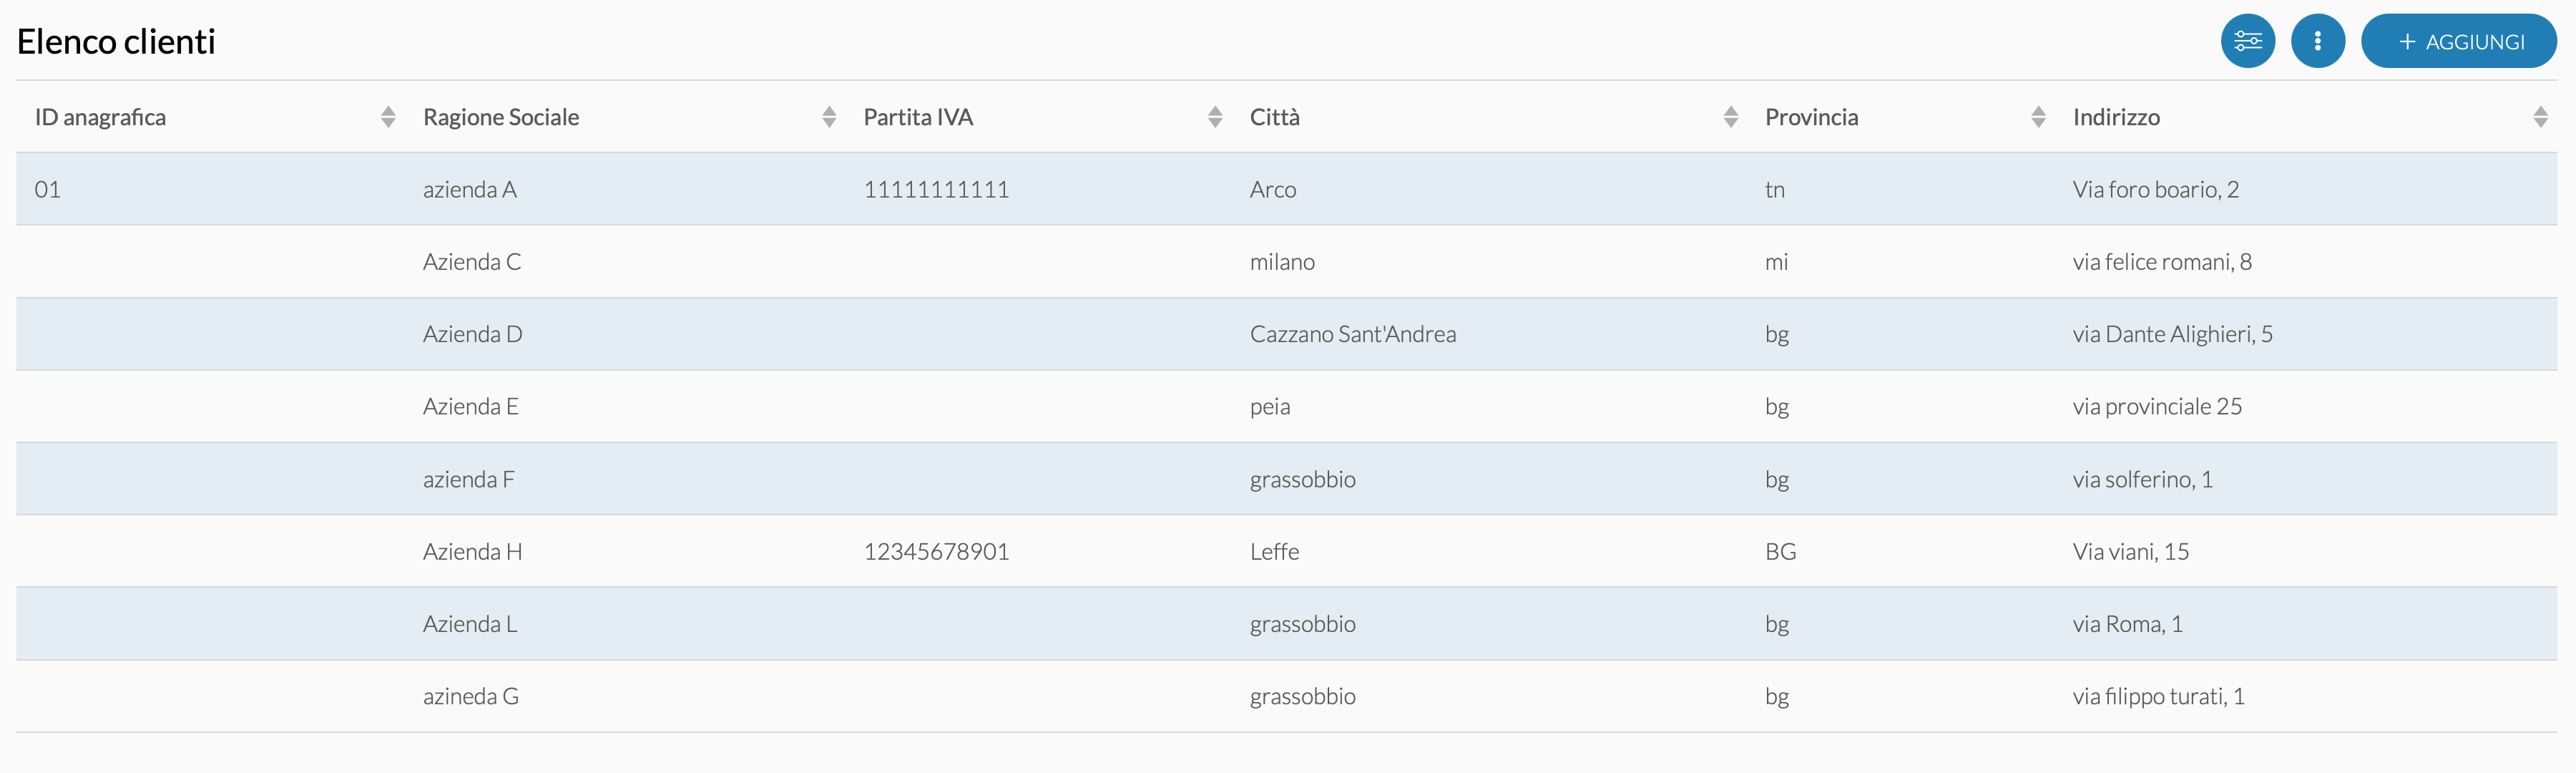The height and width of the screenshot is (773, 2576).
Task: Open the Azienda H client row
Action: [1286, 551]
